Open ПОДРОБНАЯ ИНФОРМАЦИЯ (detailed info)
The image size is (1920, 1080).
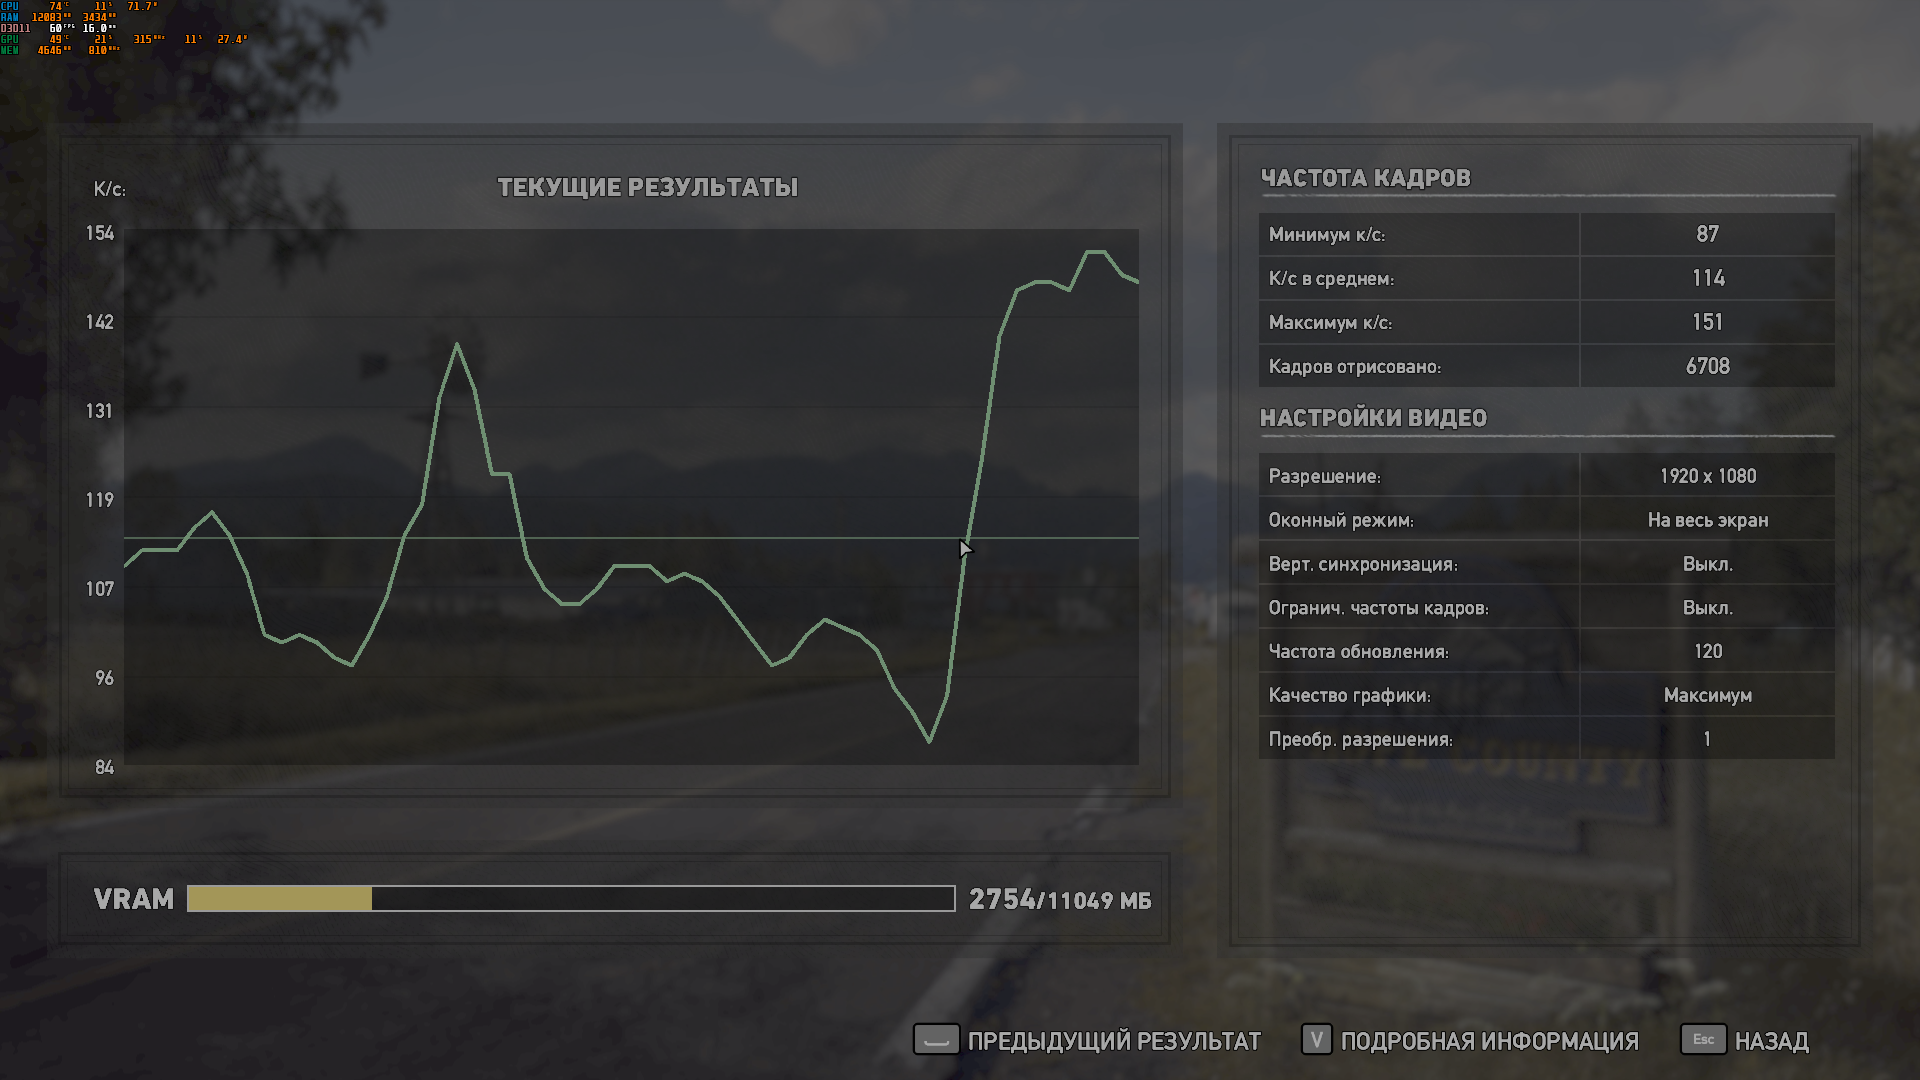1489,1041
